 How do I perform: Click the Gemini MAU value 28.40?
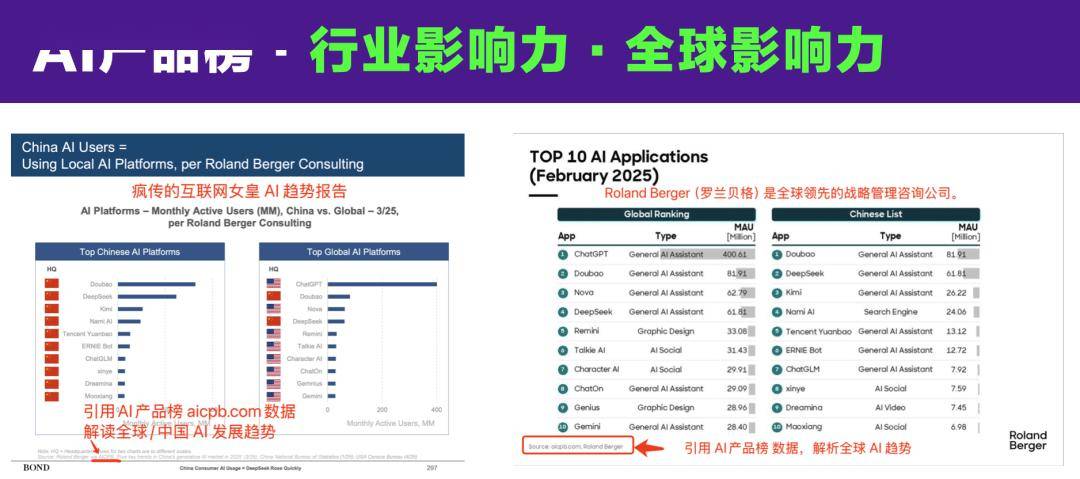[736, 427]
